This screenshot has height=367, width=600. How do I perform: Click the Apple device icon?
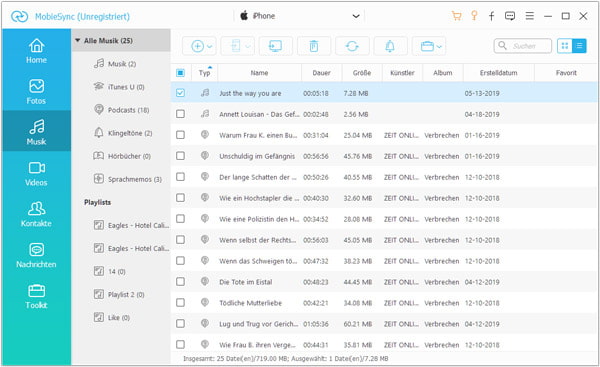[244, 16]
